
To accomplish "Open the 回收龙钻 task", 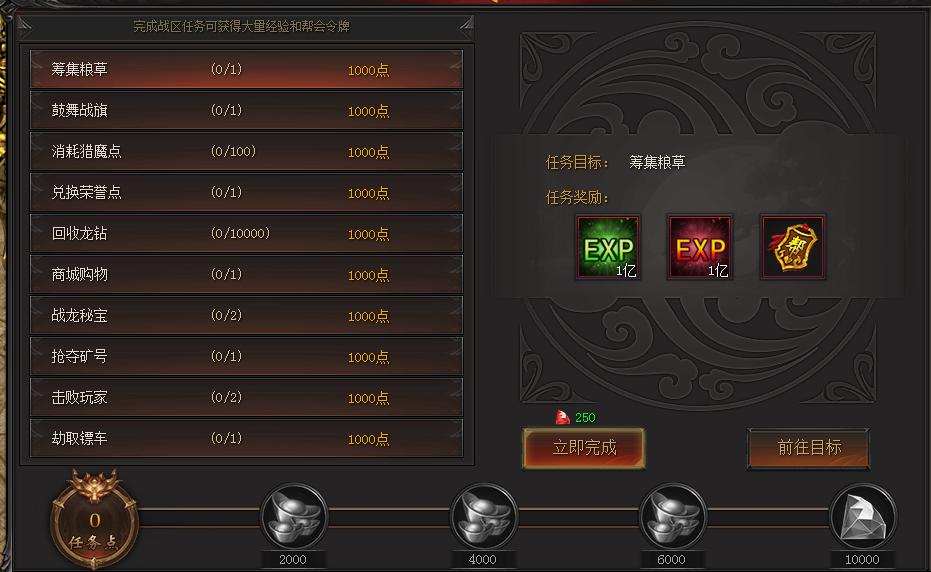I will 246,233.
